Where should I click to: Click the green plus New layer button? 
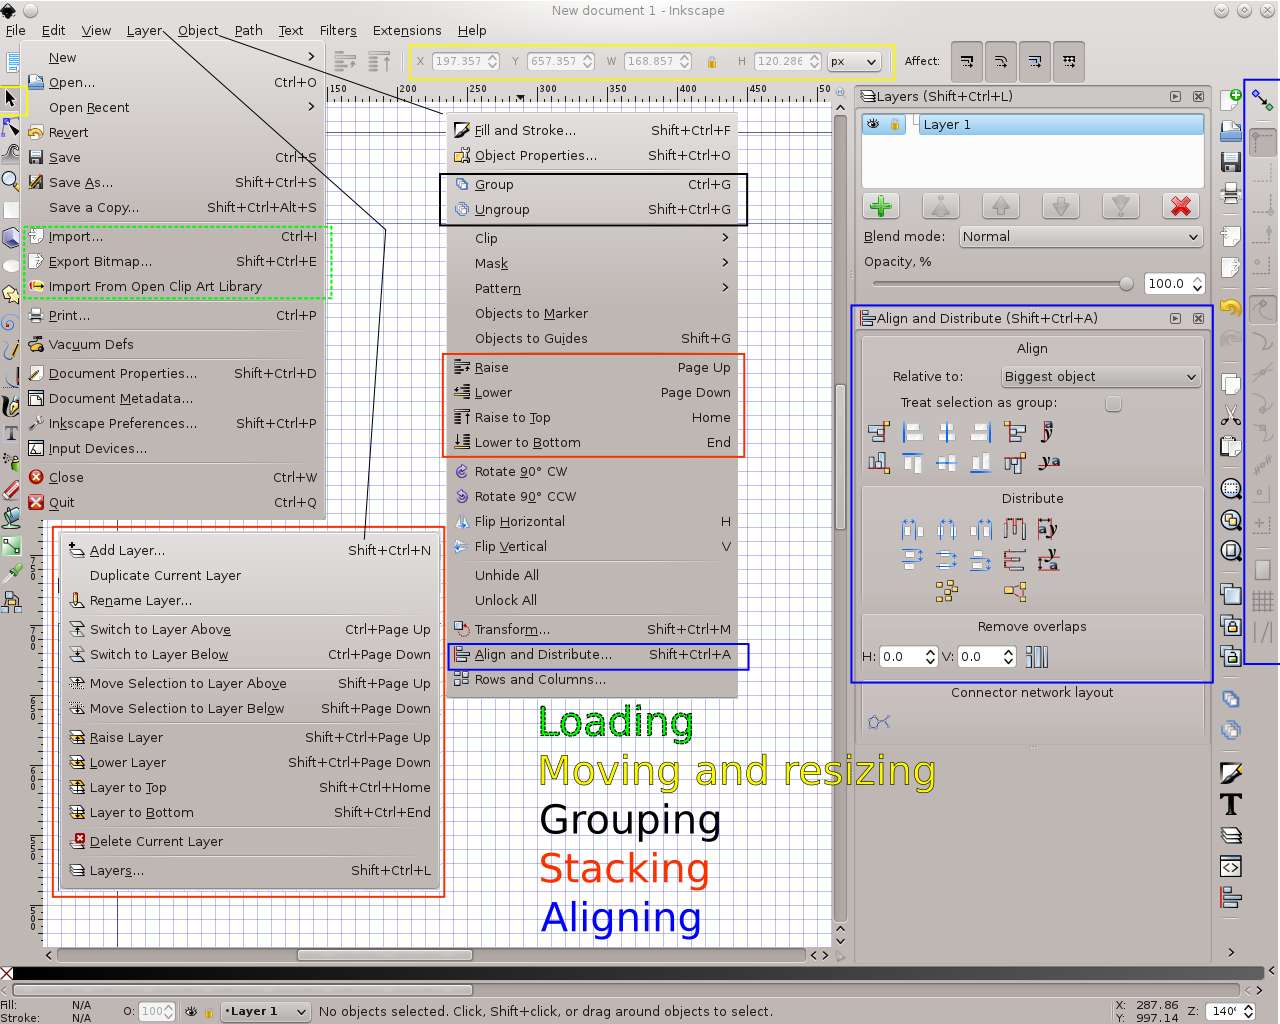pos(881,207)
